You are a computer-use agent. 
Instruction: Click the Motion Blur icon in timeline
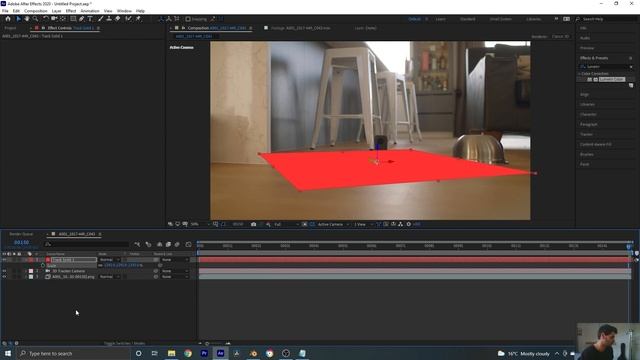(x=177, y=244)
